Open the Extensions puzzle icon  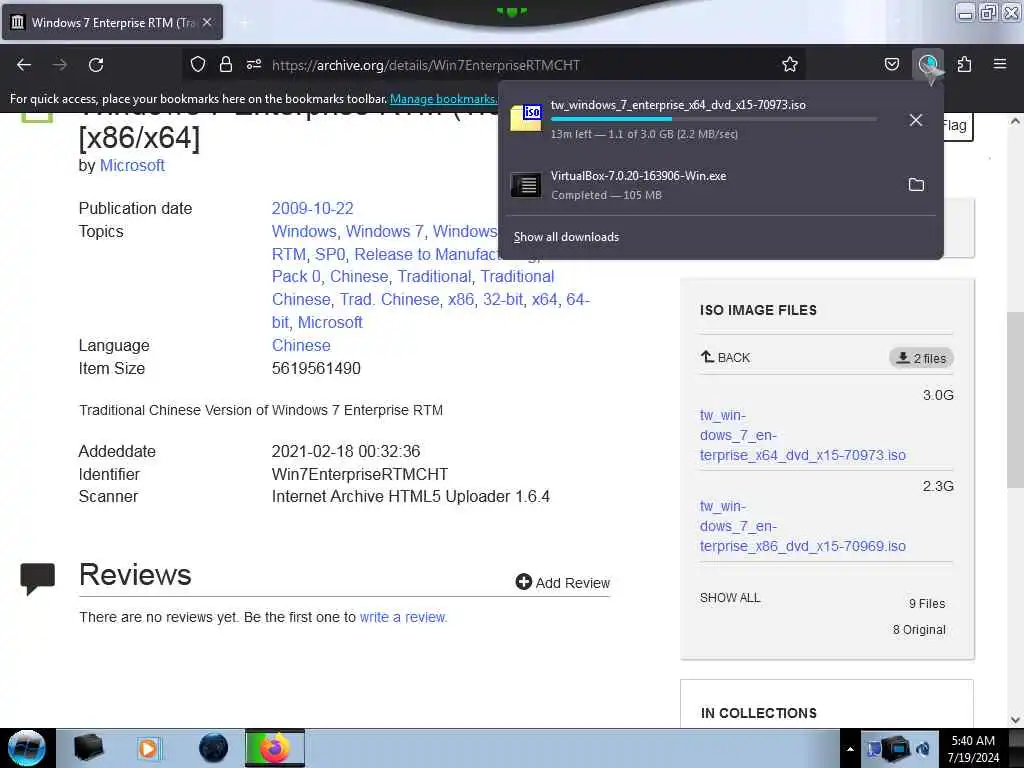coord(964,64)
